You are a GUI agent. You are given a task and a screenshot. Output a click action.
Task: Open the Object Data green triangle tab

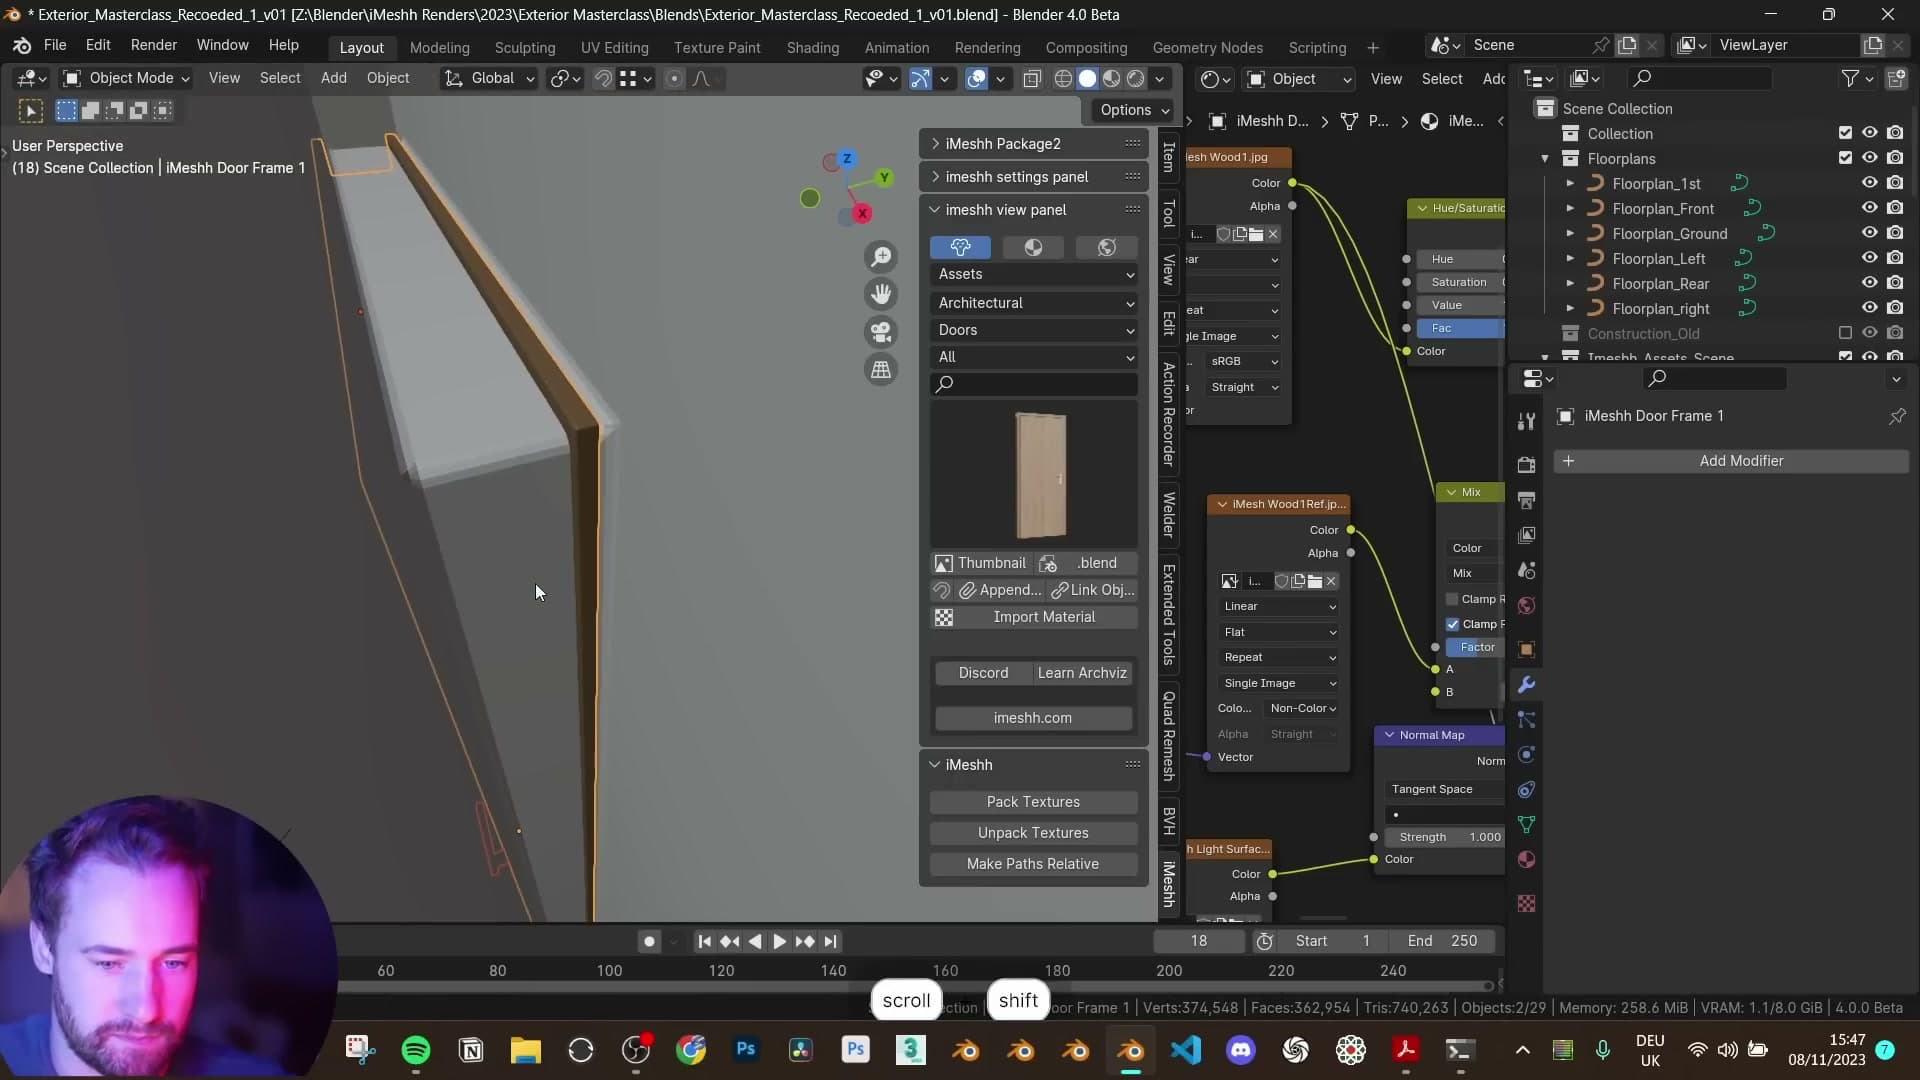coord(1526,825)
